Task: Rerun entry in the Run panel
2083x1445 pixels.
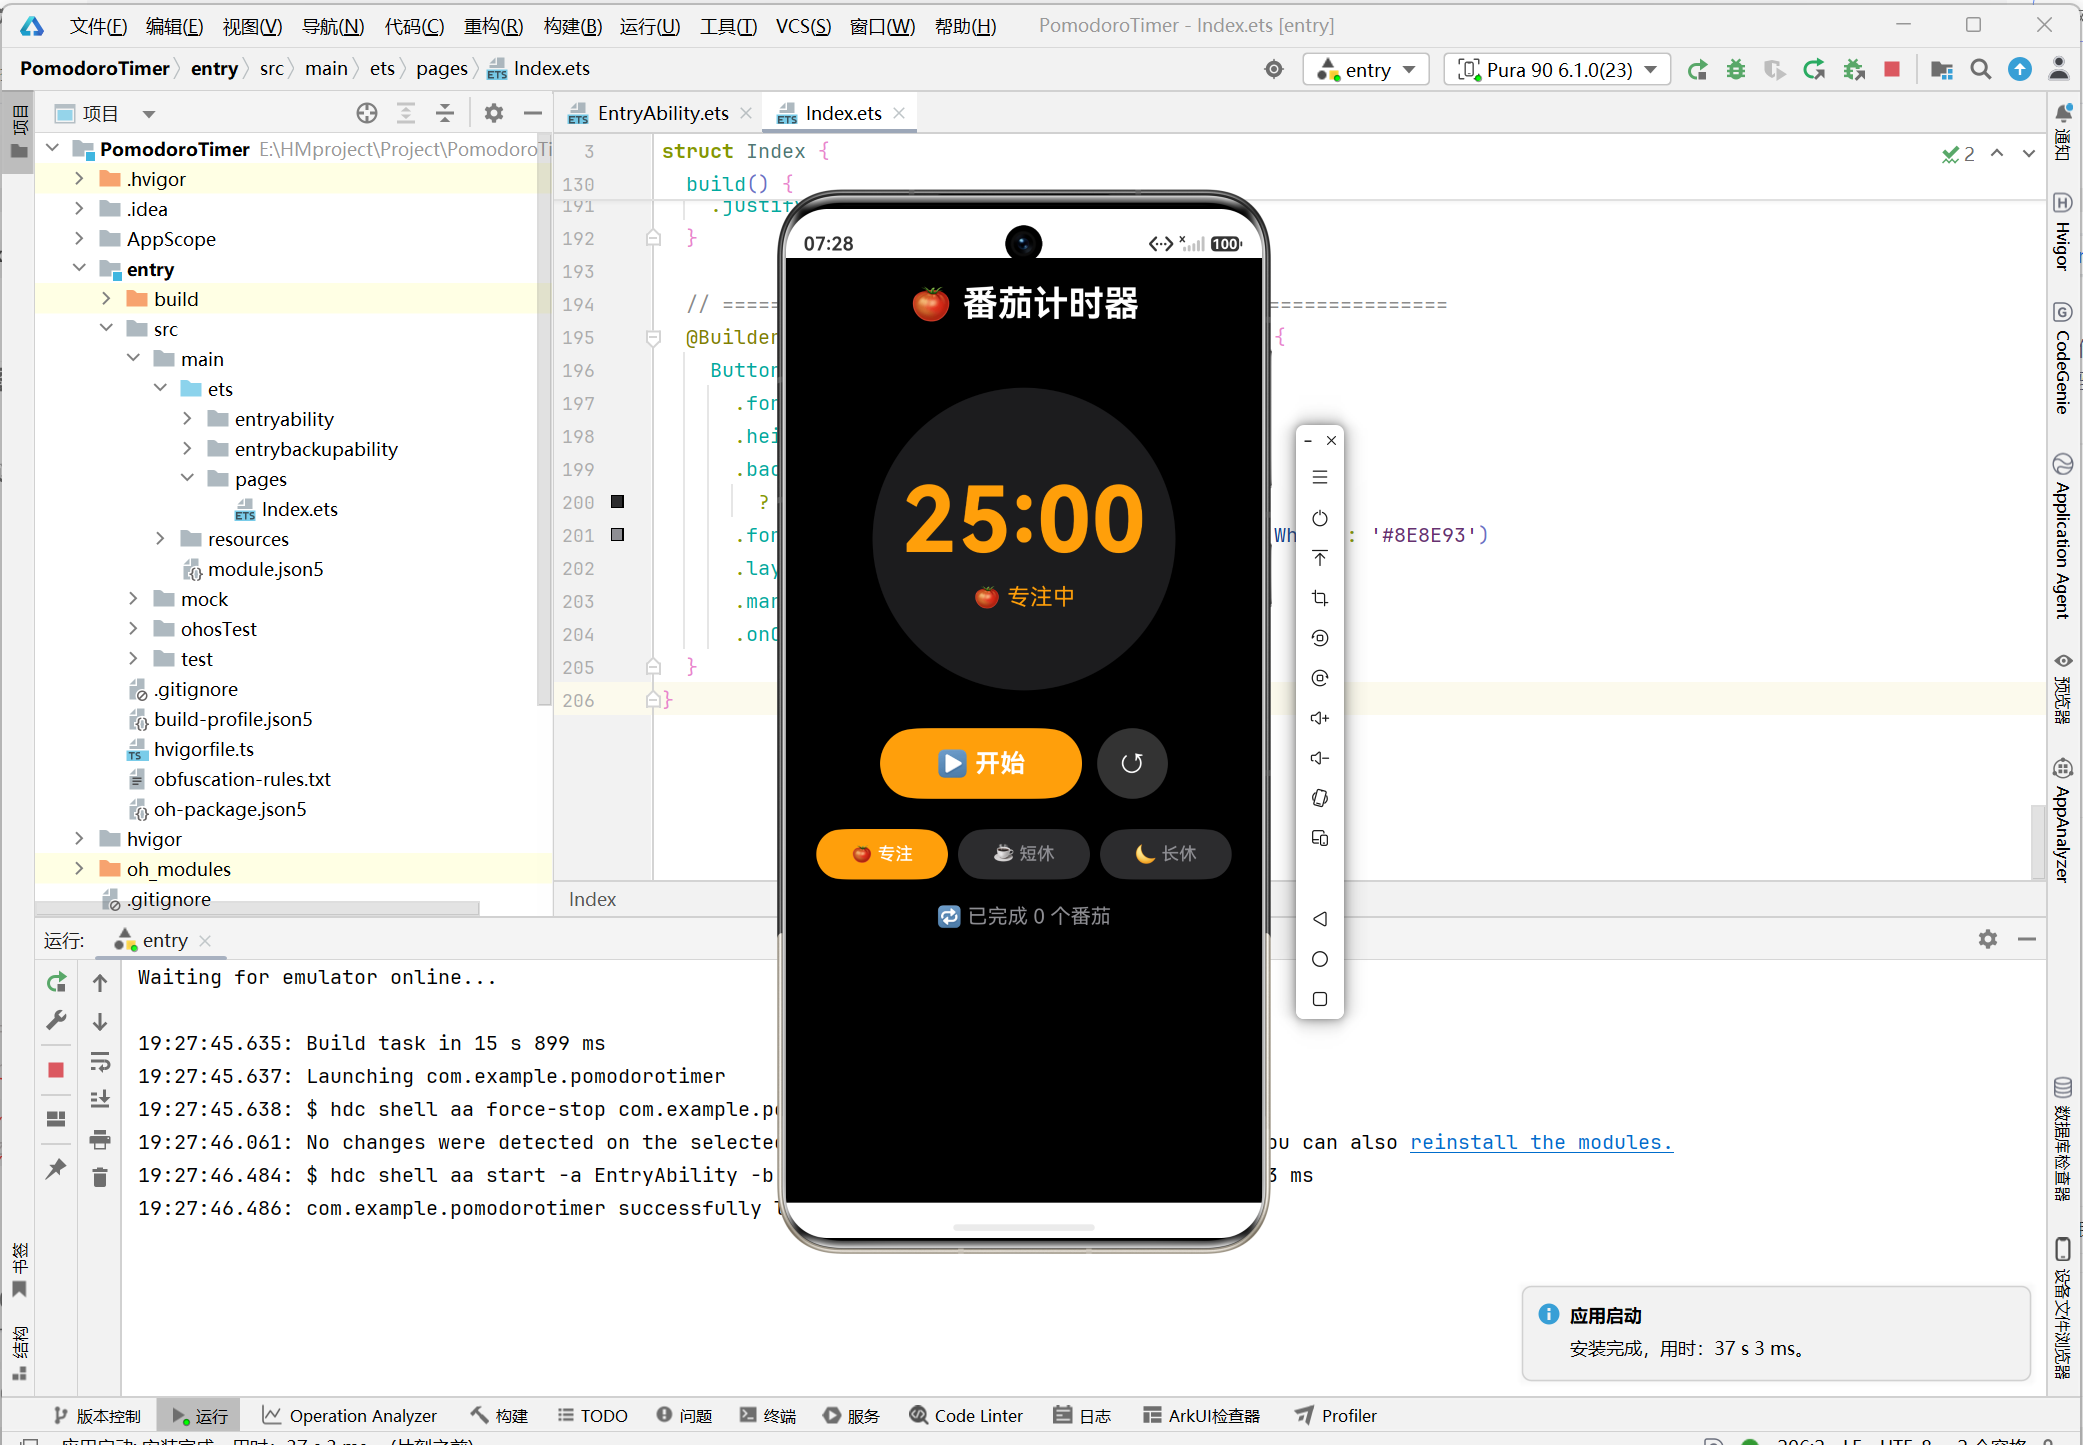Action: (x=56, y=983)
